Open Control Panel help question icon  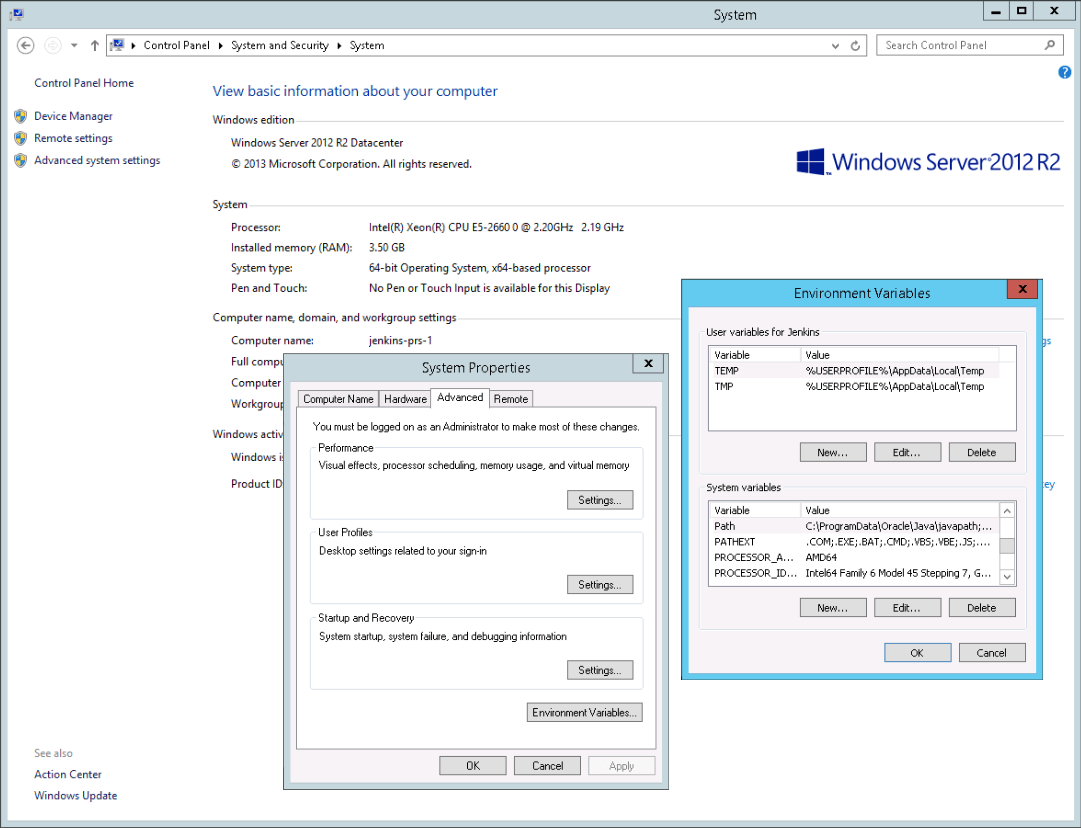click(1065, 73)
